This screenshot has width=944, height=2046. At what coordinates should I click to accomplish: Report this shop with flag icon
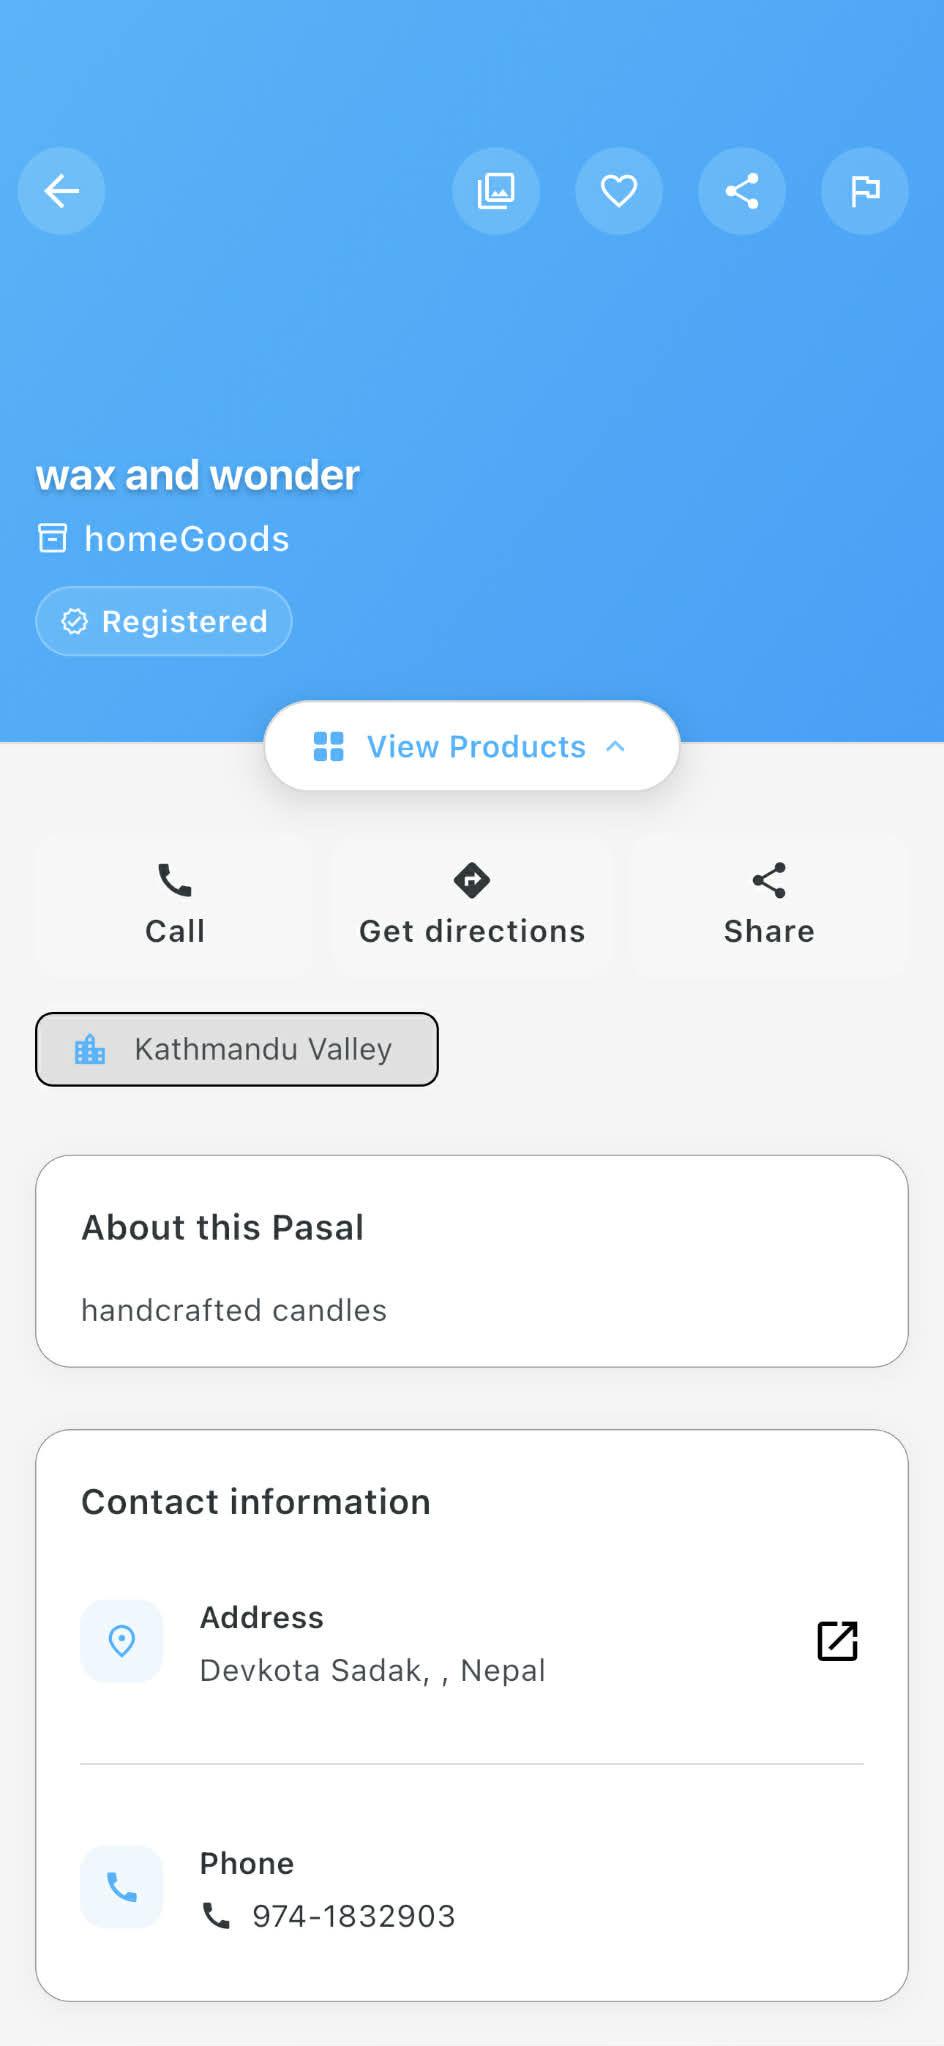click(x=865, y=191)
